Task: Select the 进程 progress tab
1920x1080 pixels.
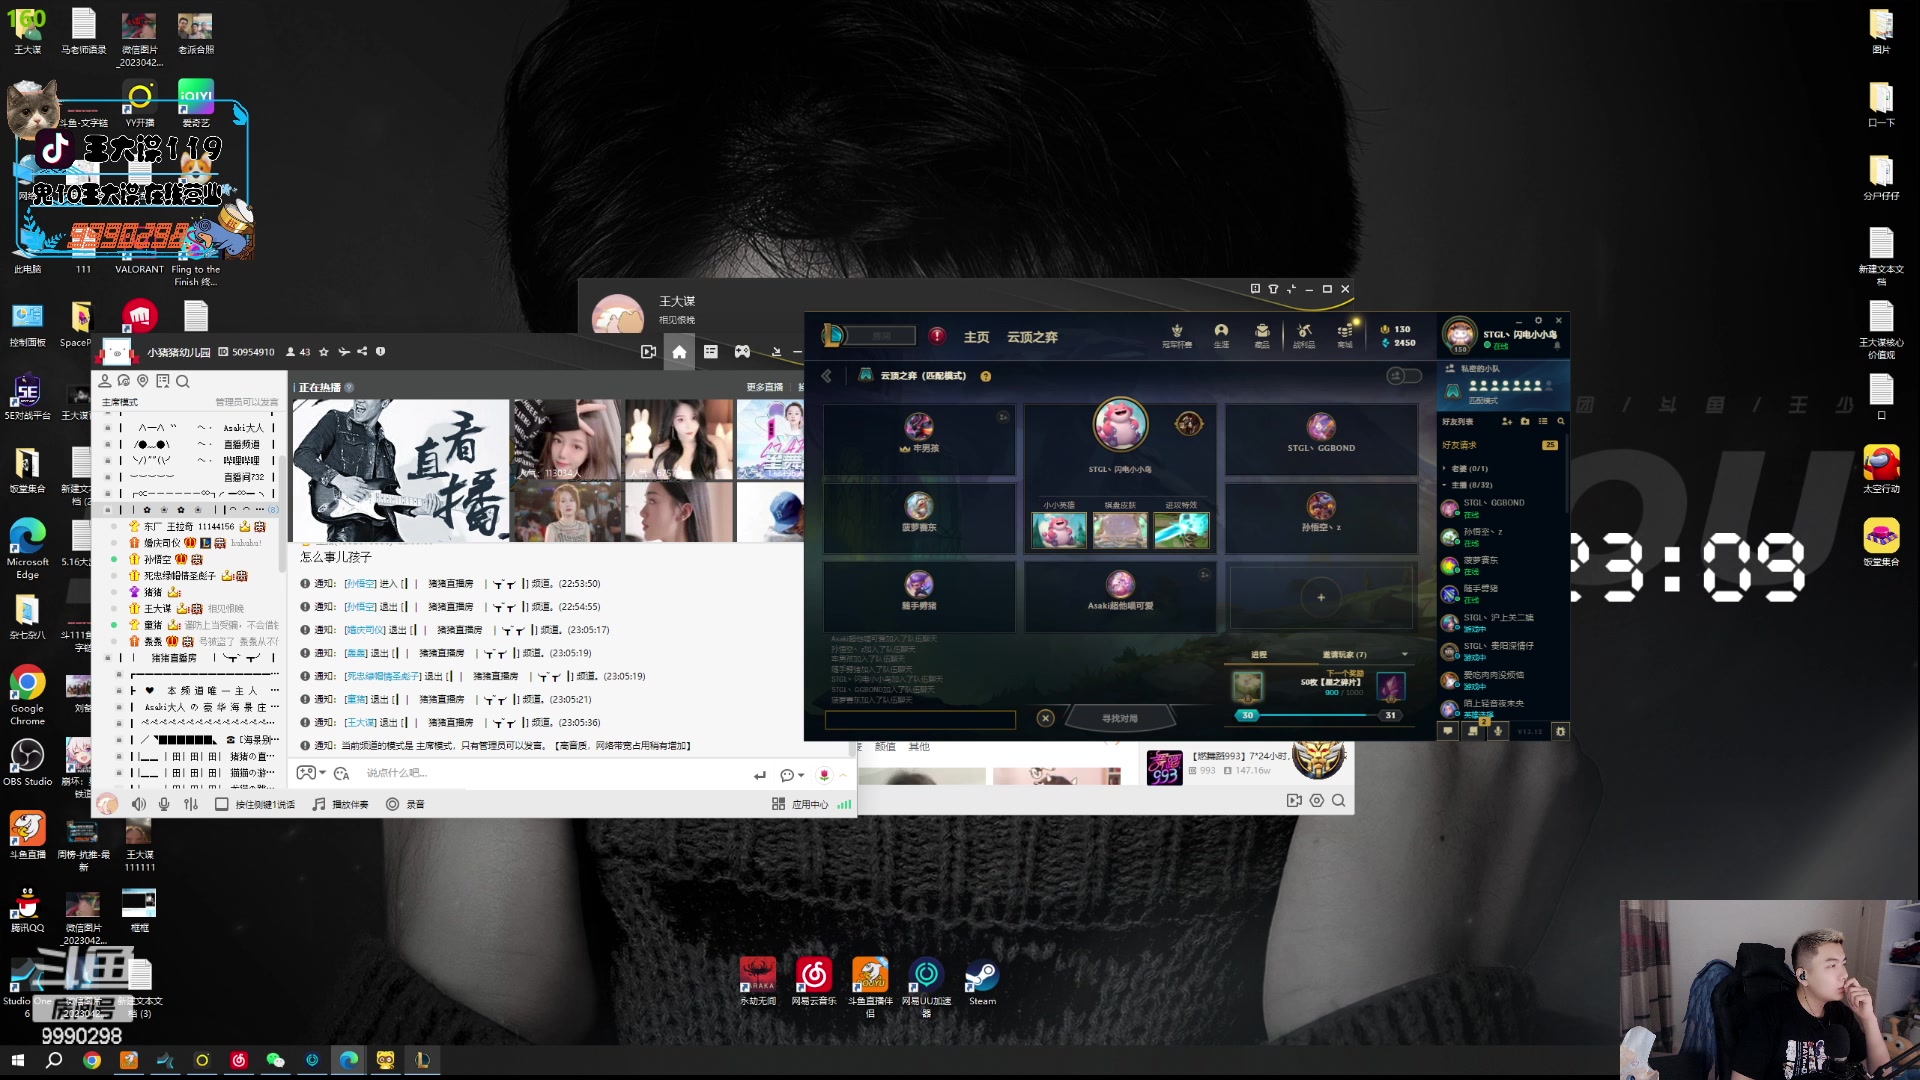Action: (x=1259, y=655)
